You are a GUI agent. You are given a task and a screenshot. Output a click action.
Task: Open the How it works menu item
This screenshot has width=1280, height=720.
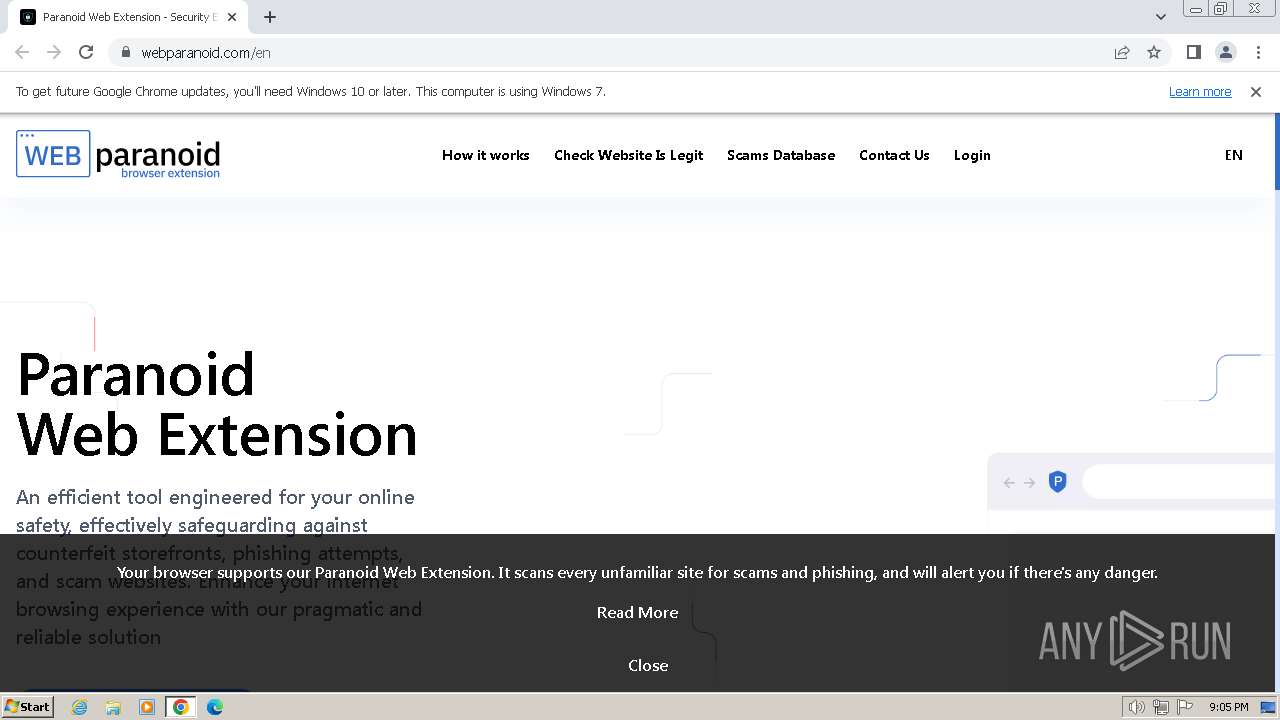485,155
